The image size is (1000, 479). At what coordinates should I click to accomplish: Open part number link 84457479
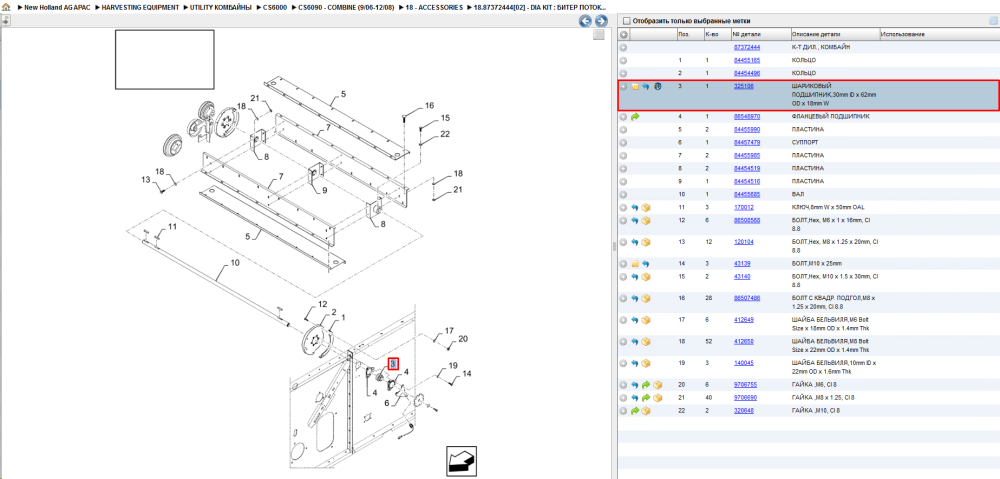pos(747,143)
